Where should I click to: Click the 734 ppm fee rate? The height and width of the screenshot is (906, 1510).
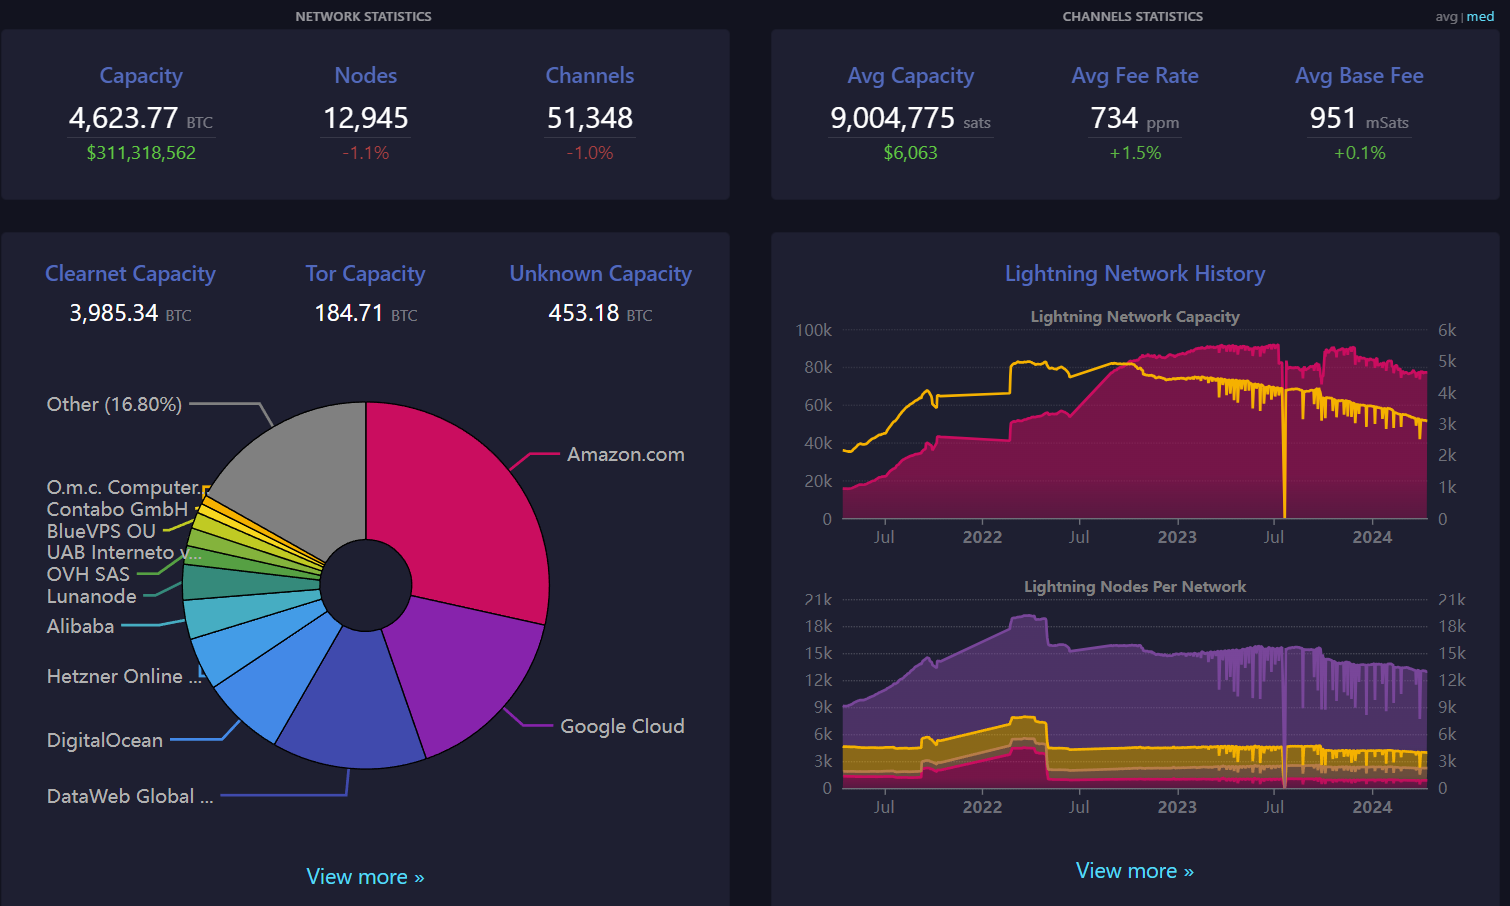point(1135,119)
